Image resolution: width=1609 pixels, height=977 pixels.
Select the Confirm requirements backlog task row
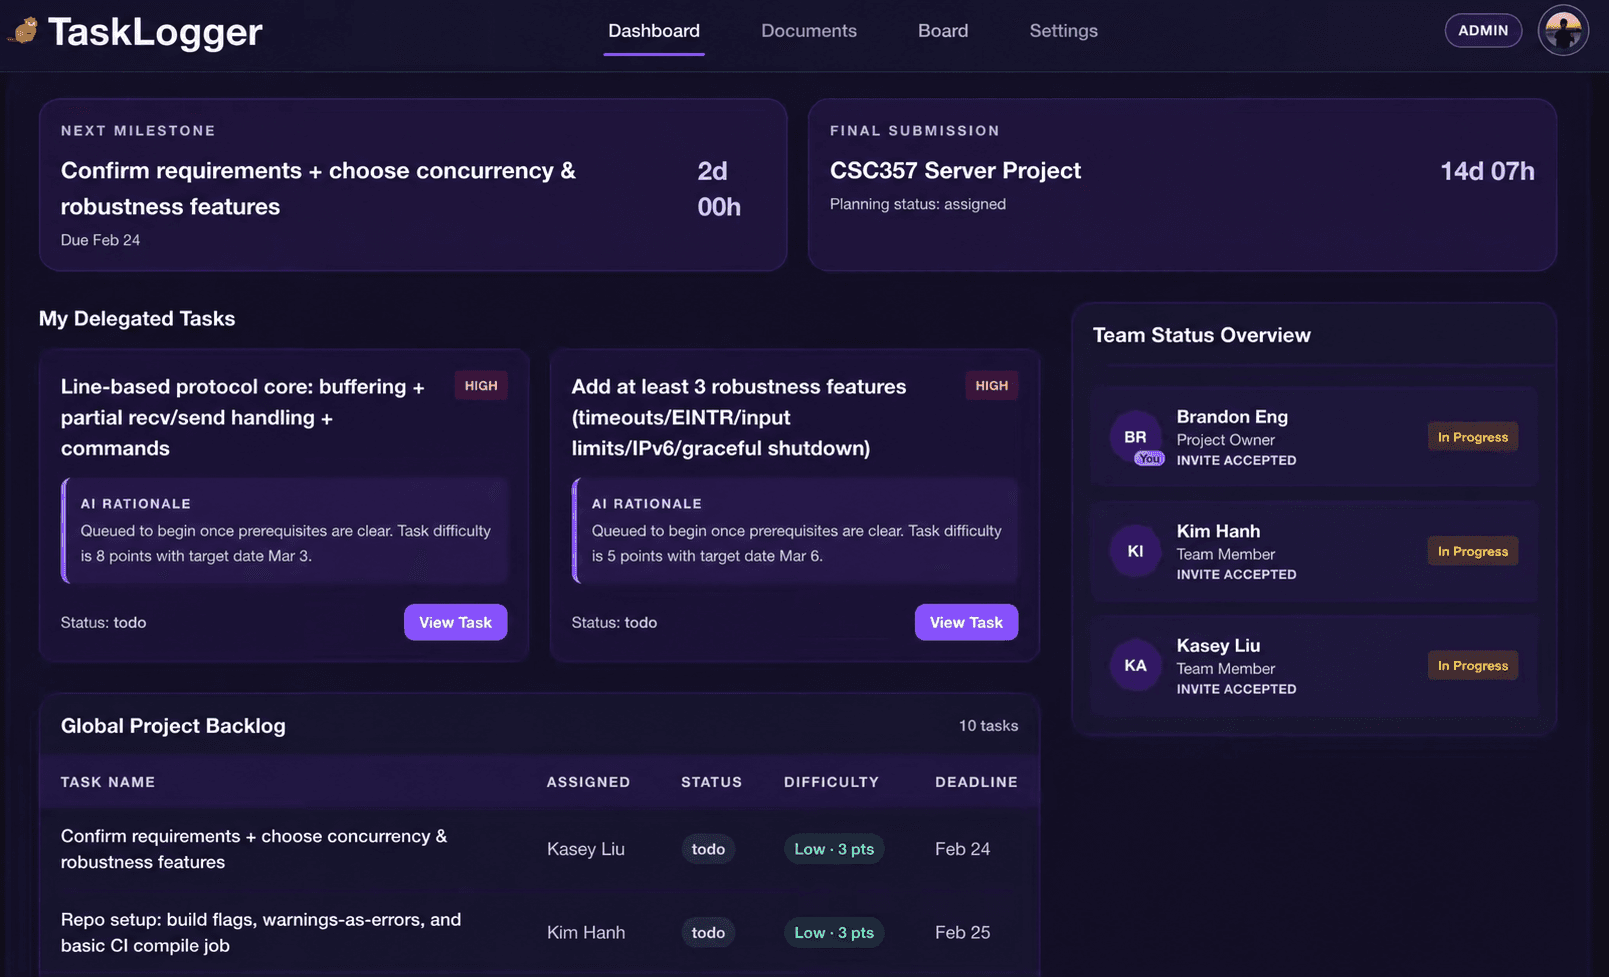(539, 849)
